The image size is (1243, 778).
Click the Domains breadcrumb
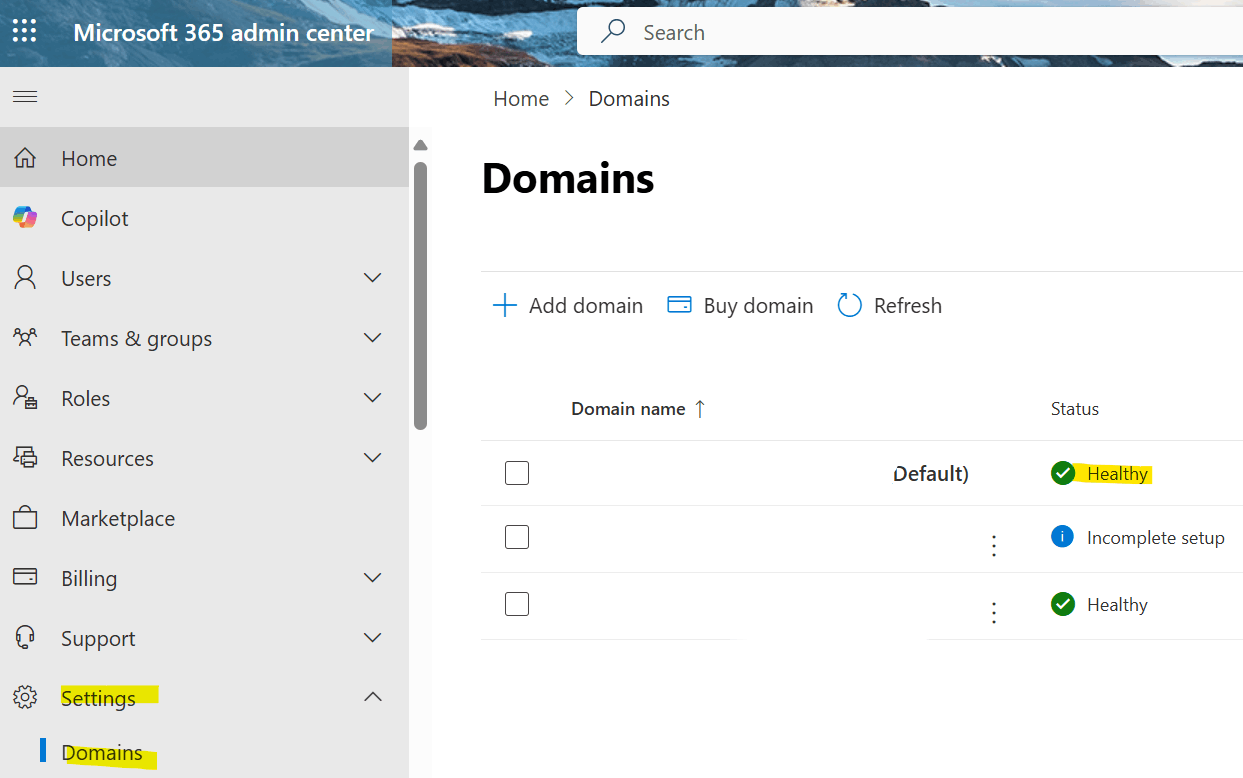[x=629, y=98]
